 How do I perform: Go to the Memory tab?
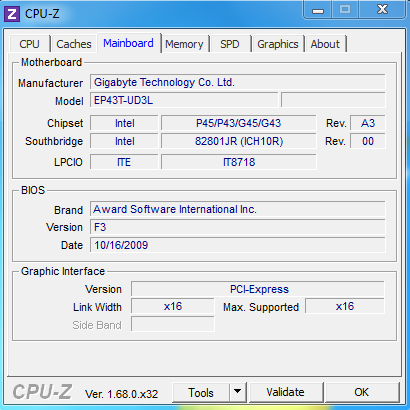click(184, 44)
